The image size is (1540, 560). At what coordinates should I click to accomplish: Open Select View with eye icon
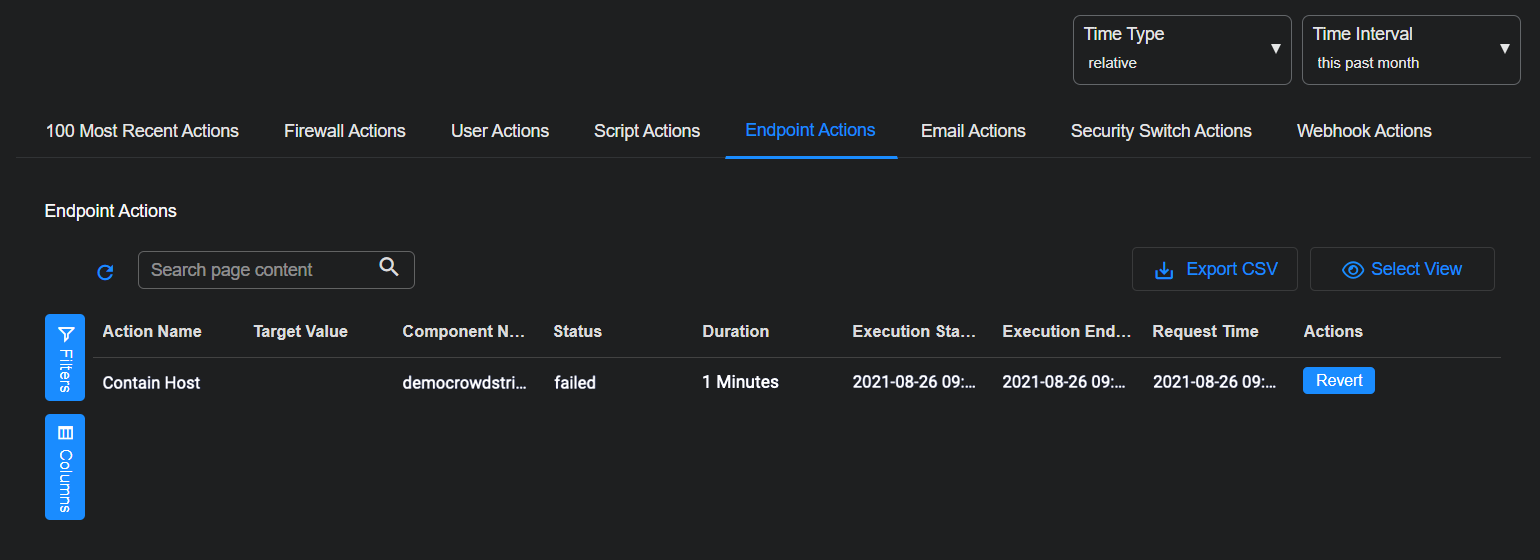point(1402,269)
